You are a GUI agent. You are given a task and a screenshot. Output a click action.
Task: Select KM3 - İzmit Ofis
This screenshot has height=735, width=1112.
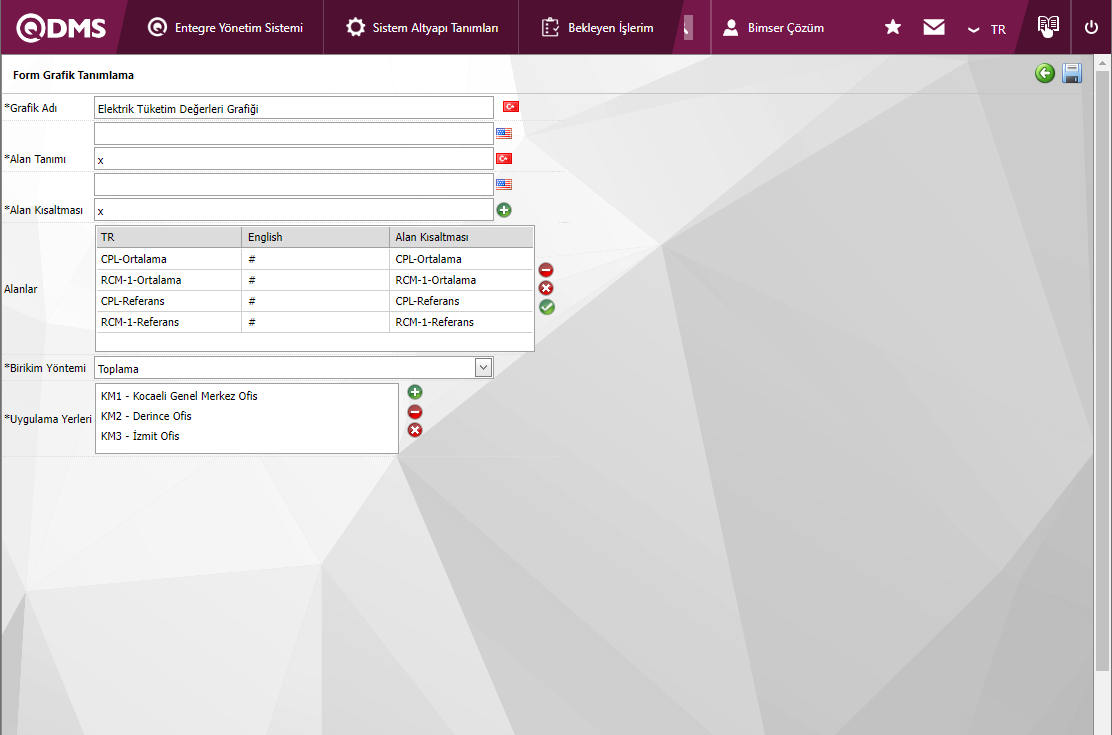(140, 436)
